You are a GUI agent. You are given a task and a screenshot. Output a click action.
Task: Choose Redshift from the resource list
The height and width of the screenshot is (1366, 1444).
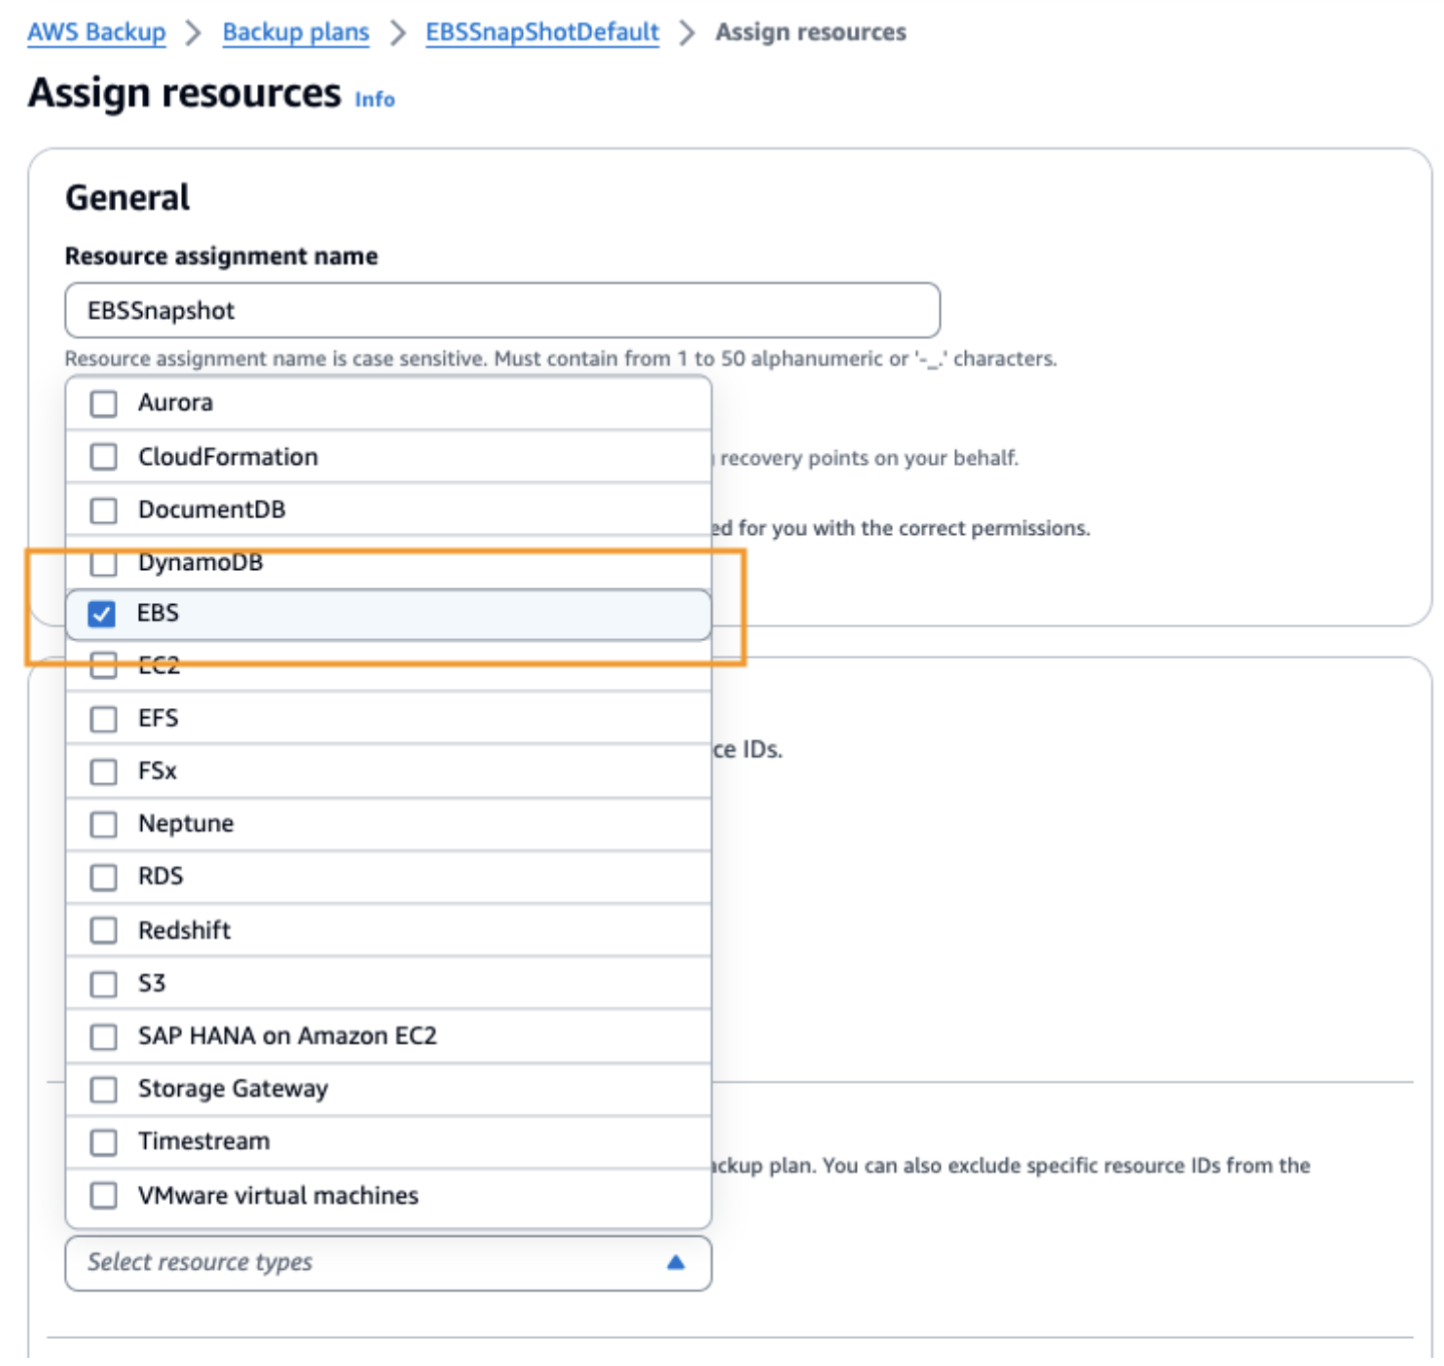[x=104, y=931]
